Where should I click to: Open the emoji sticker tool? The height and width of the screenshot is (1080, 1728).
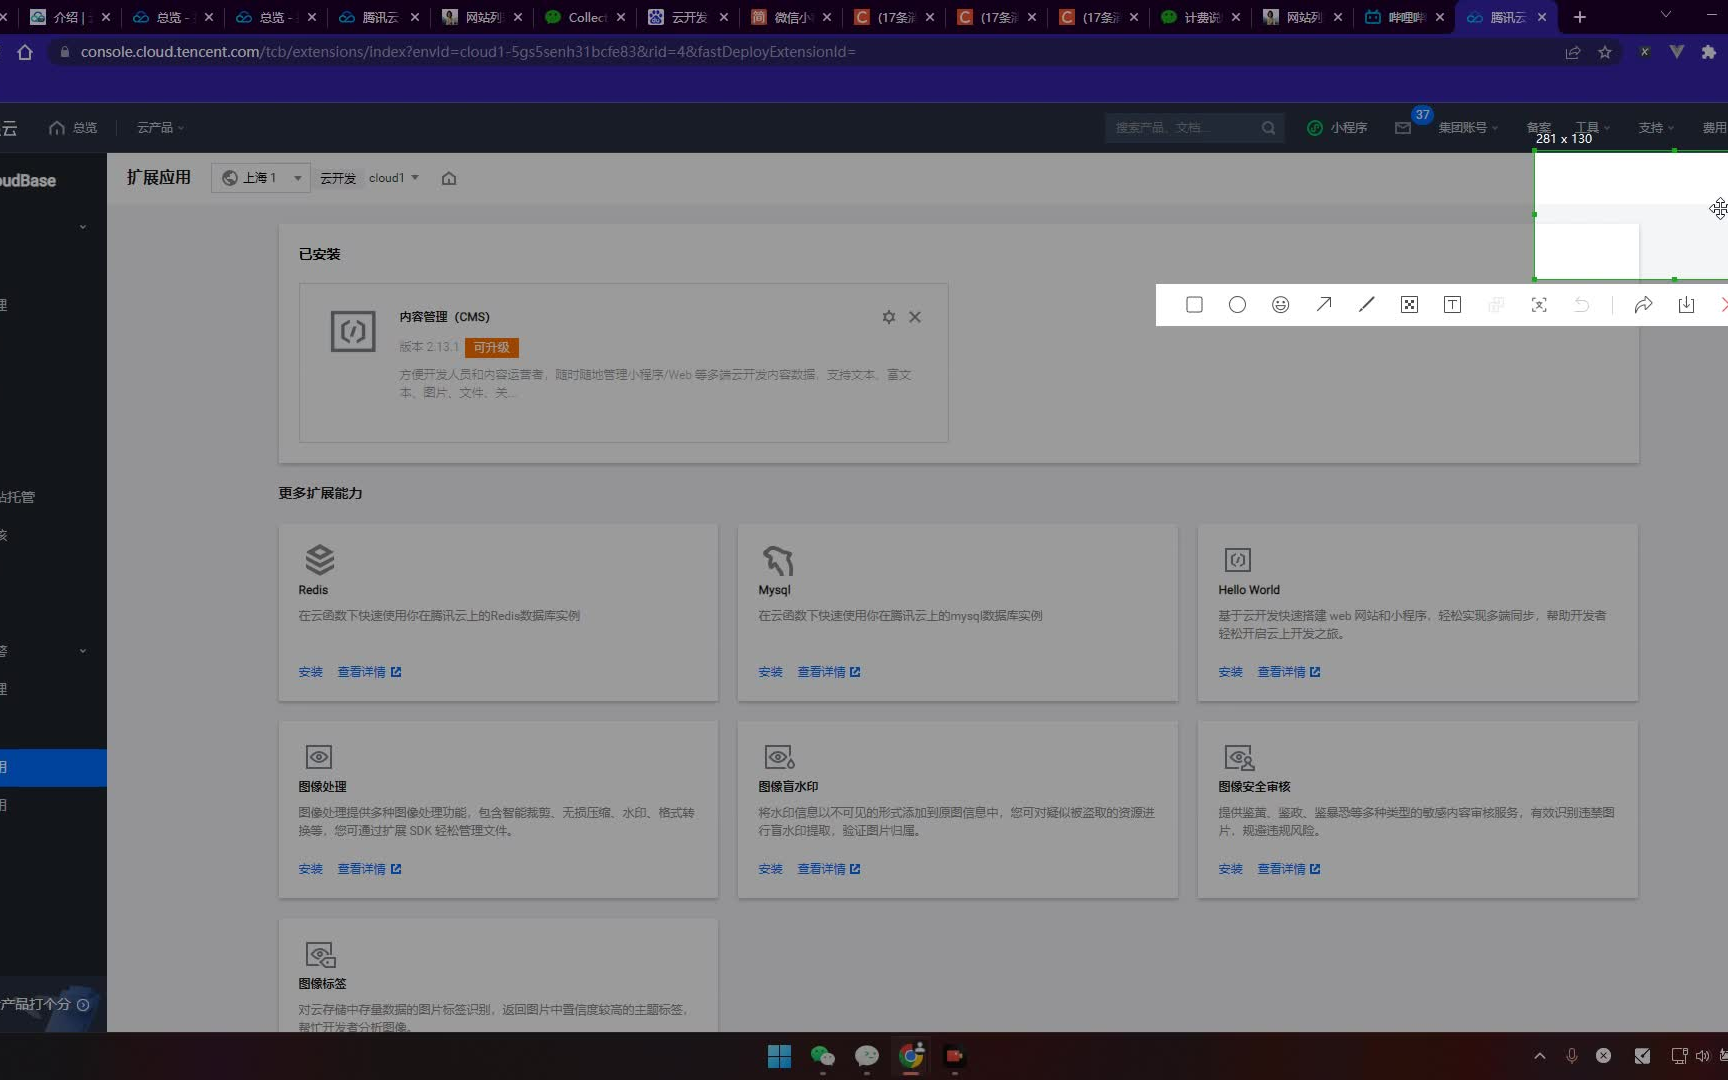[x=1280, y=305]
